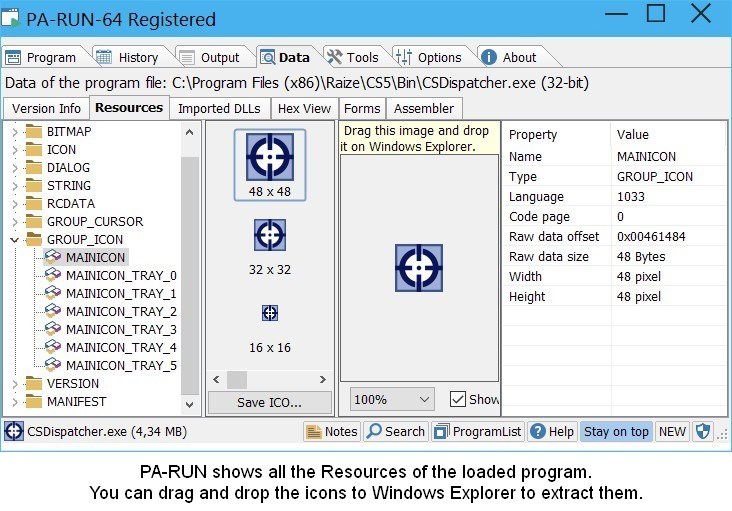
Task: Expand the VERSION tree node
Action: tap(14, 384)
